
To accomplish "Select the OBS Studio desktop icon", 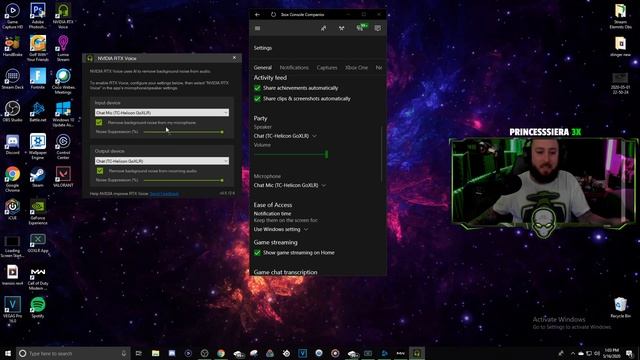I will [x=12, y=111].
